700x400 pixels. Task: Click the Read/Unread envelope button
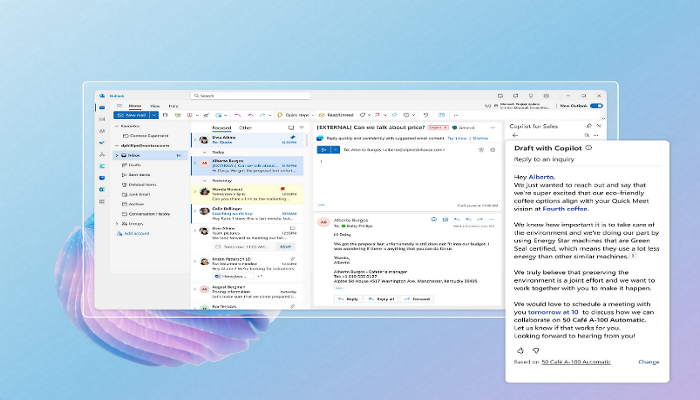coord(336,115)
